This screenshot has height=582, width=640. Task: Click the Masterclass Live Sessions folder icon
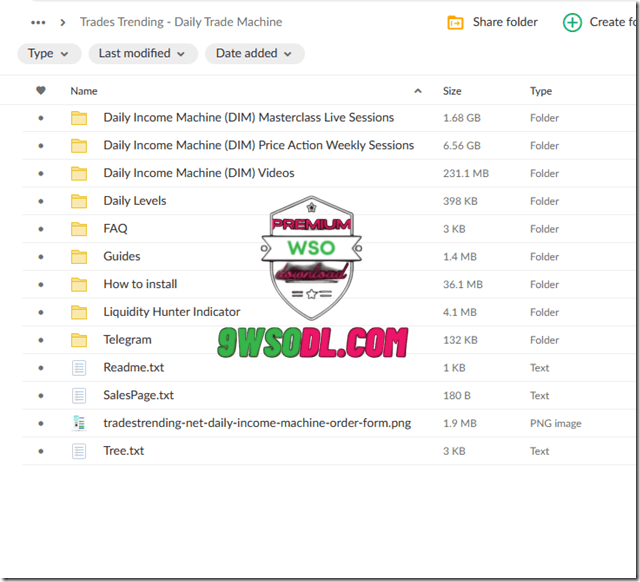click(x=79, y=118)
